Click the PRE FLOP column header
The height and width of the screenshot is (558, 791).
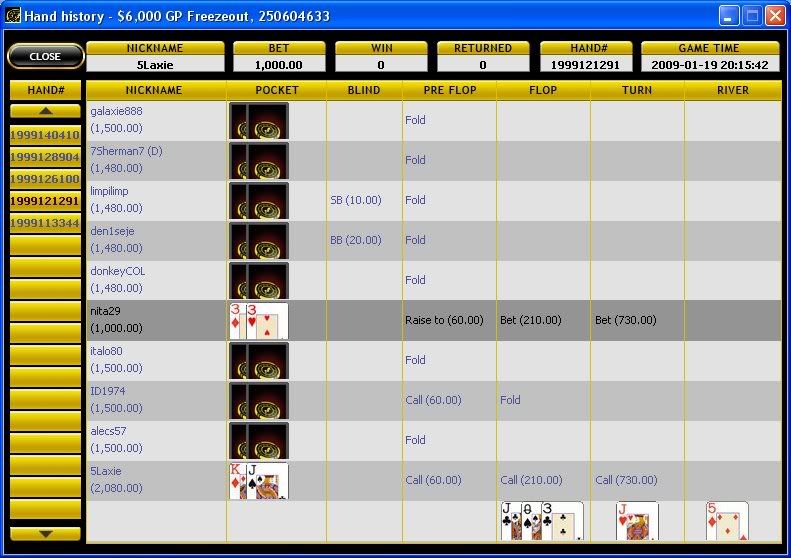(x=449, y=90)
